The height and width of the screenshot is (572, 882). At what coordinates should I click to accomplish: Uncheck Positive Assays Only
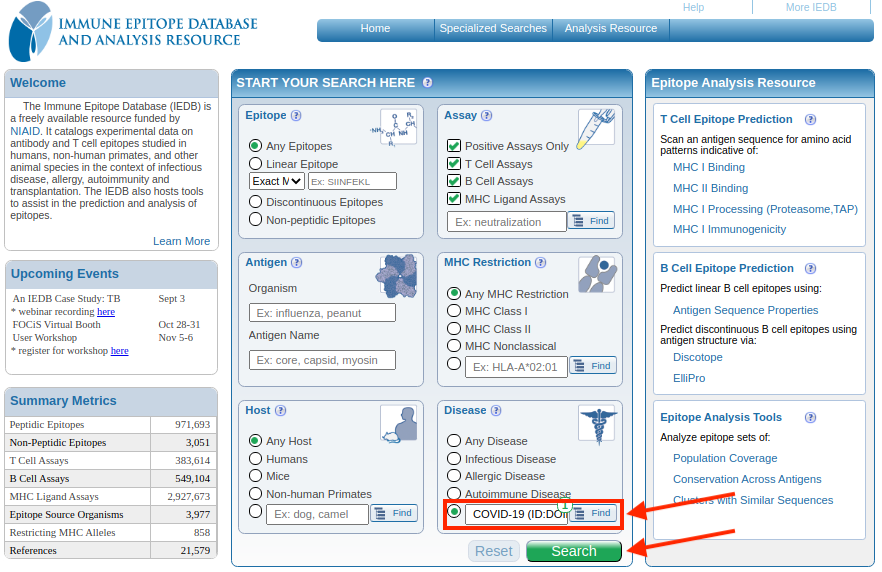454,146
